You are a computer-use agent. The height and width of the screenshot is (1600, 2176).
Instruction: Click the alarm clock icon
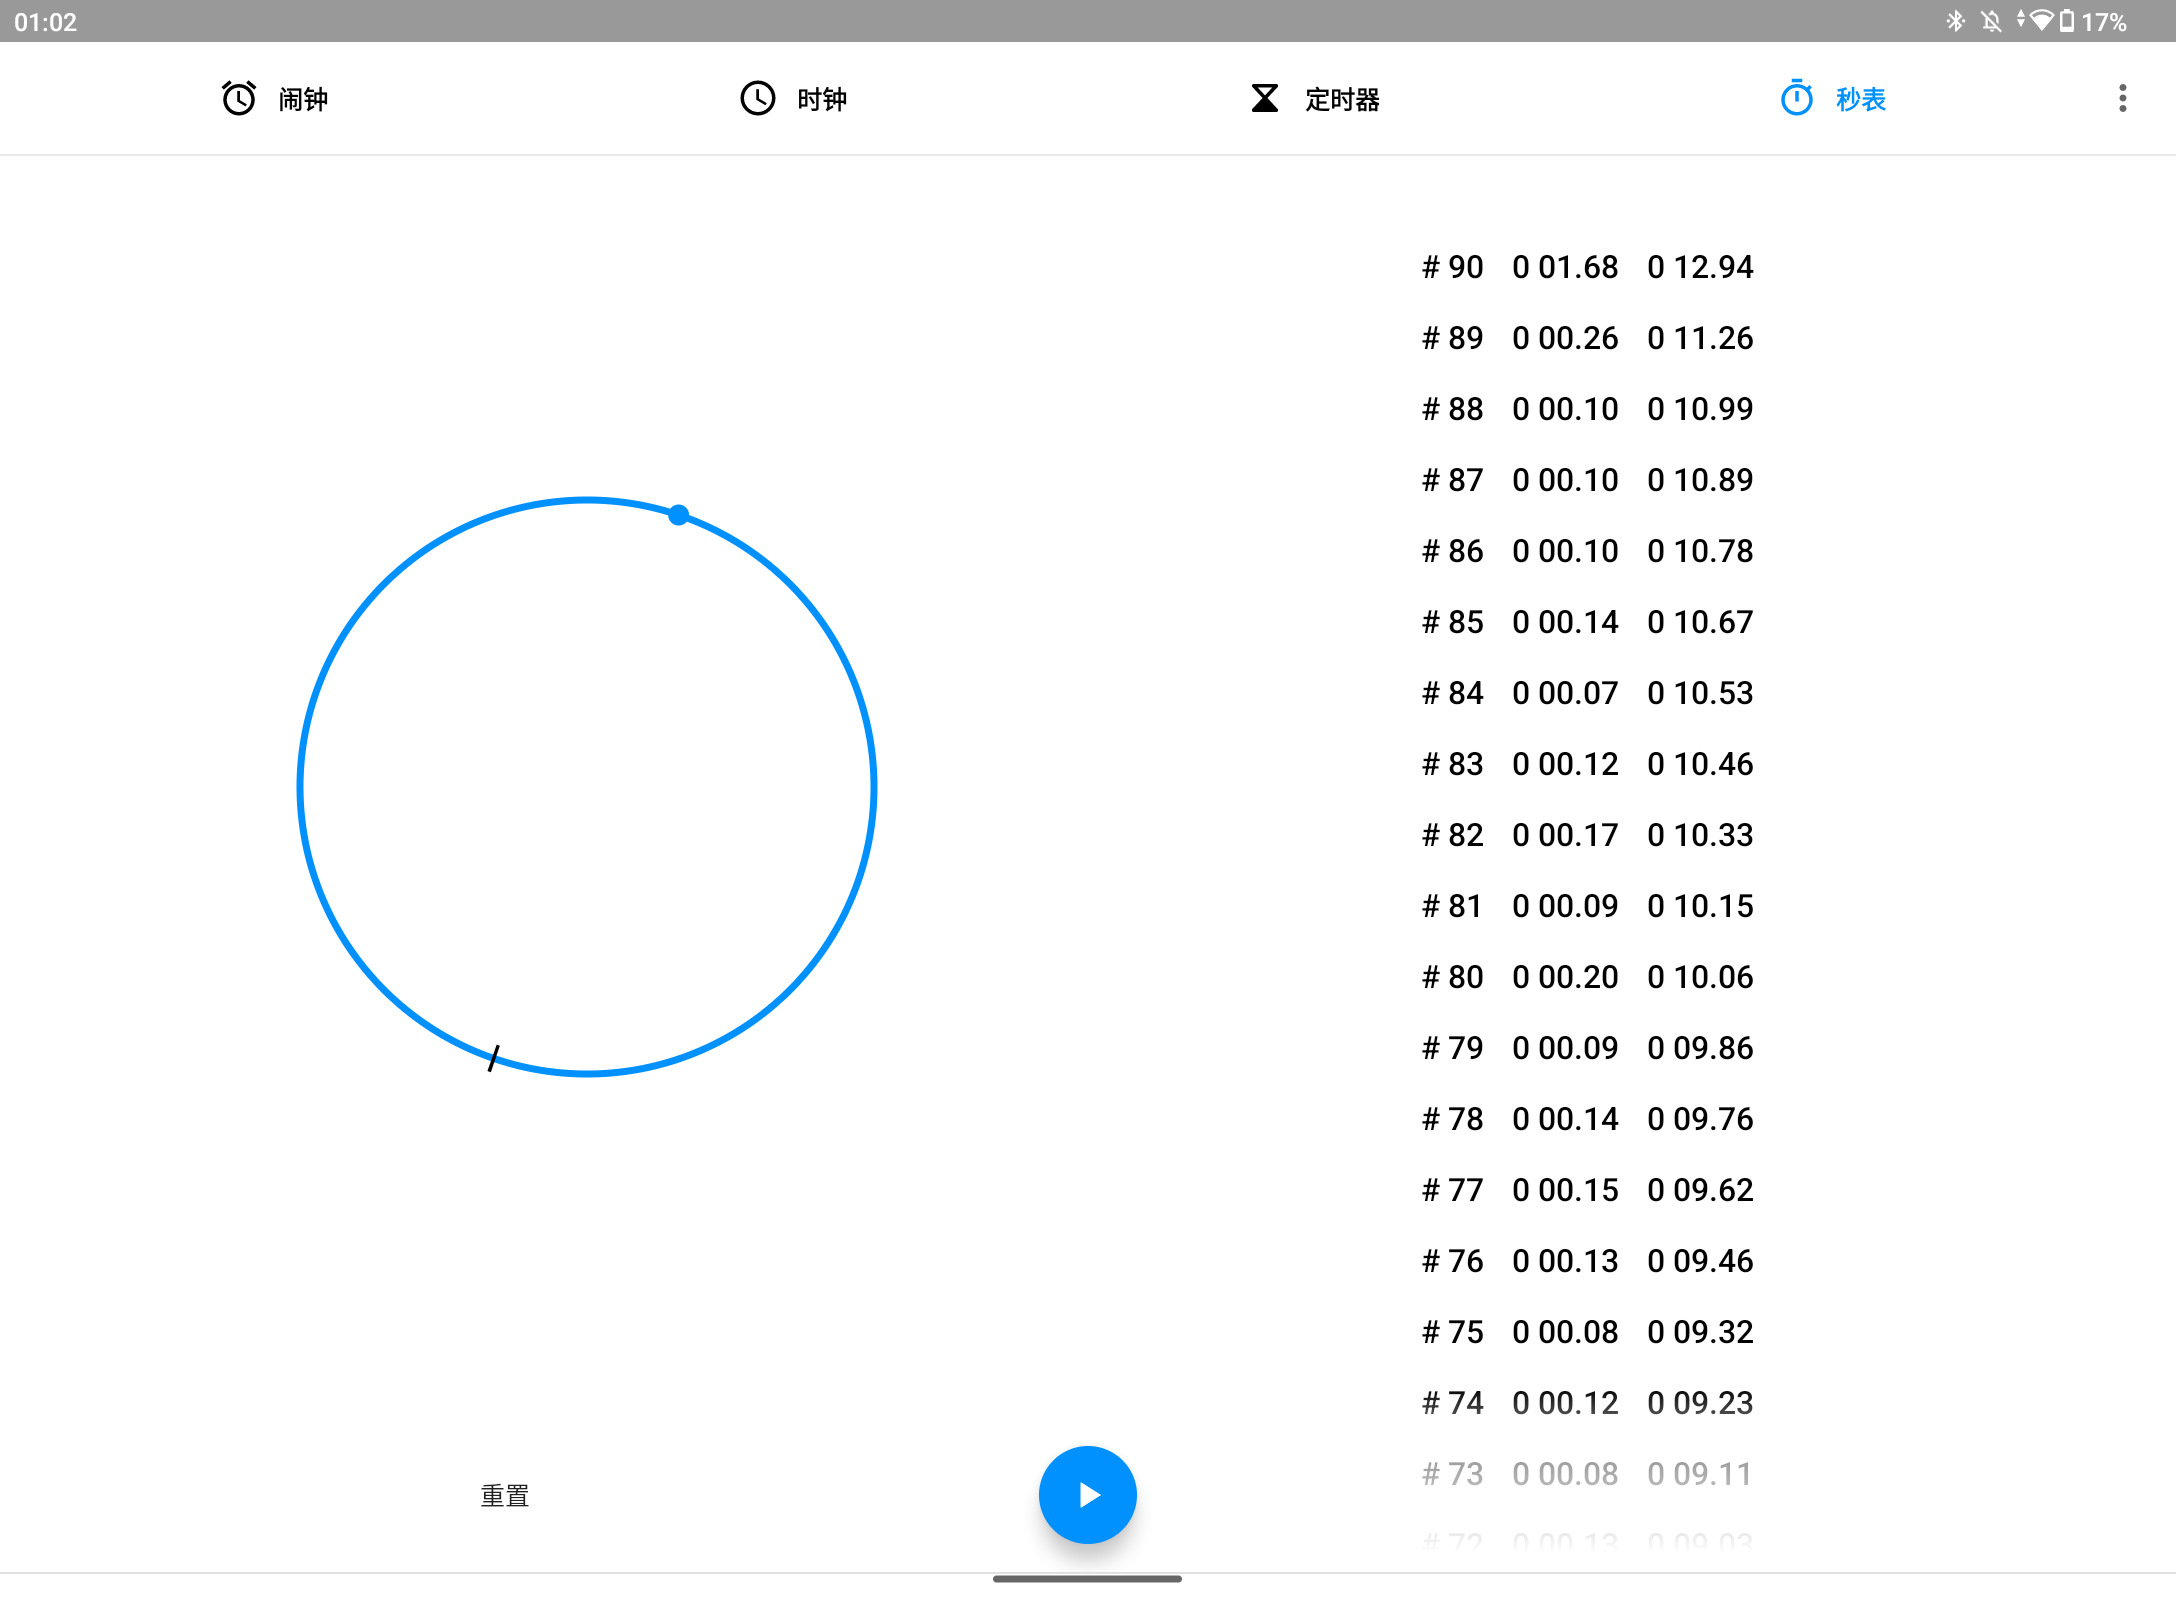(x=239, y=98)
